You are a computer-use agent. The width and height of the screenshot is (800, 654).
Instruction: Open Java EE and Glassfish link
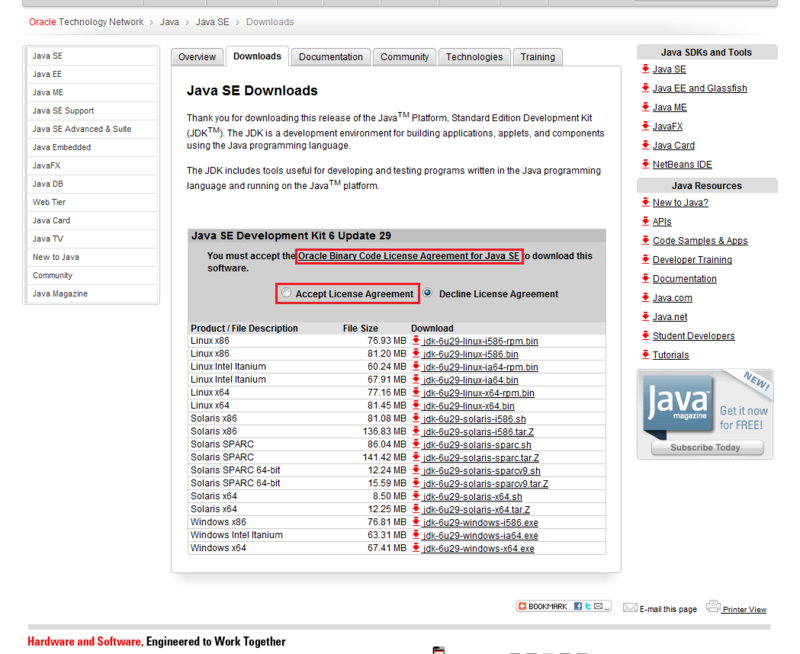click(x=699, y=88)
